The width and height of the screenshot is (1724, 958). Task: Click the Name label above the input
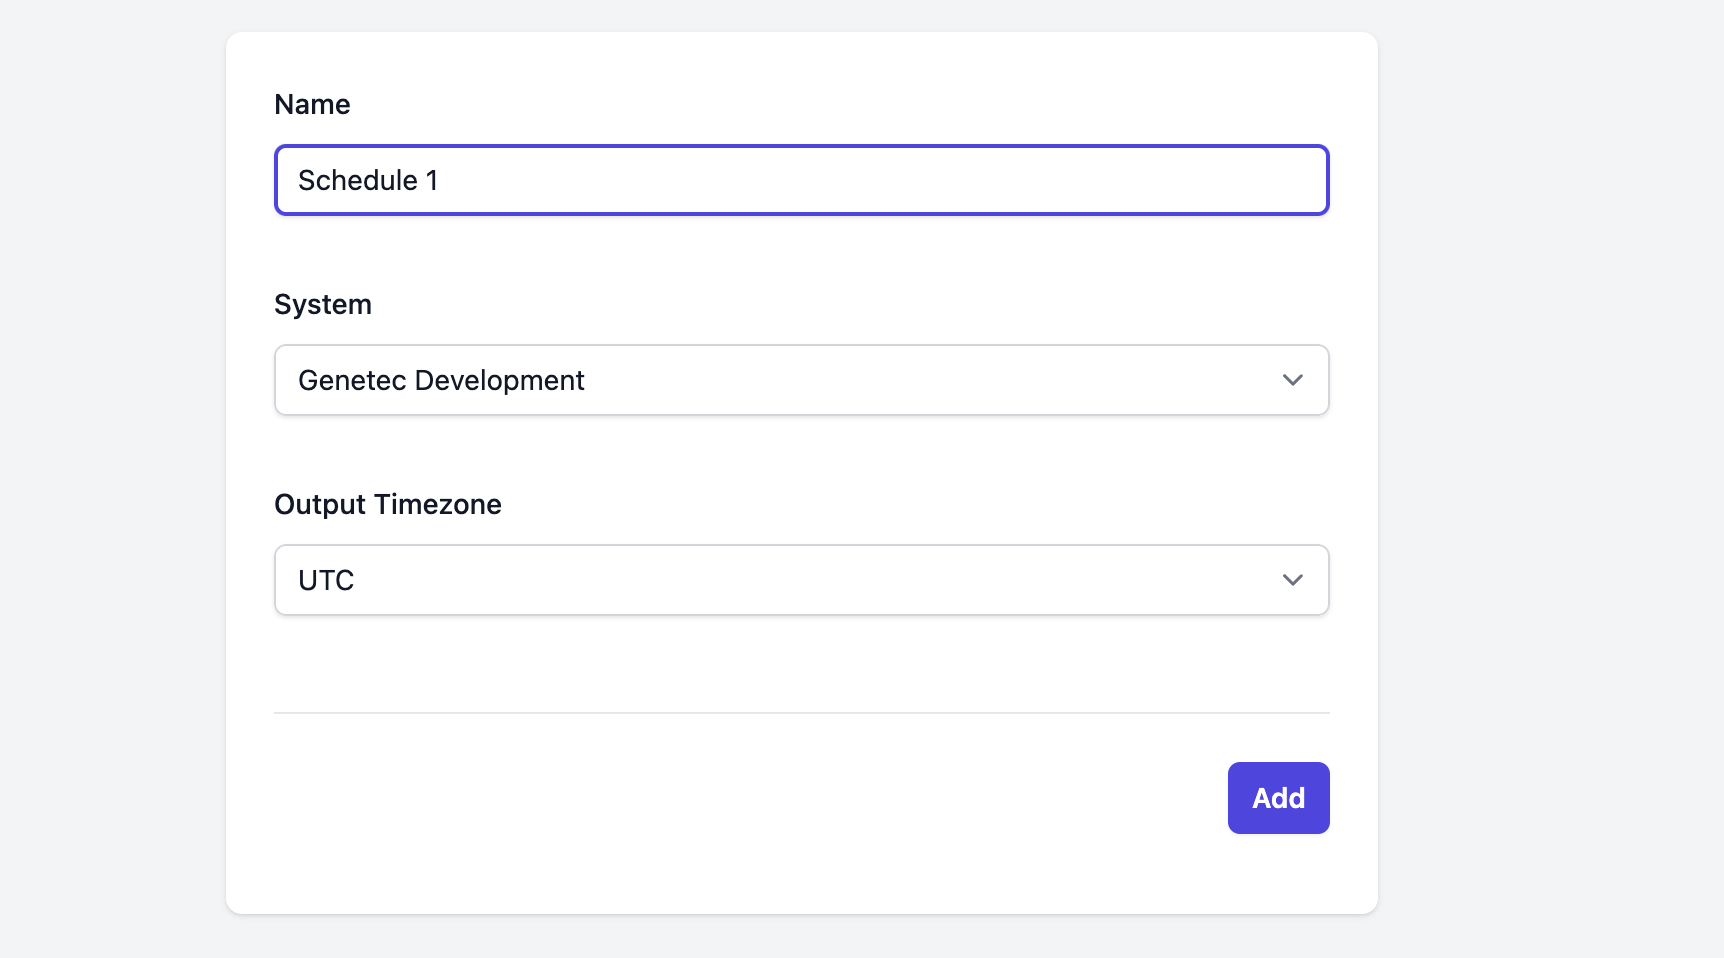312,103
